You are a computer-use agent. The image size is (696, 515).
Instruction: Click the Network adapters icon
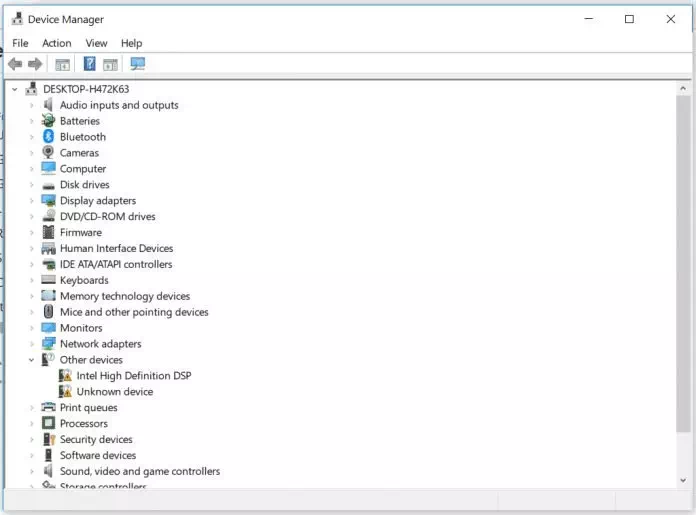[x=48, y=344]
